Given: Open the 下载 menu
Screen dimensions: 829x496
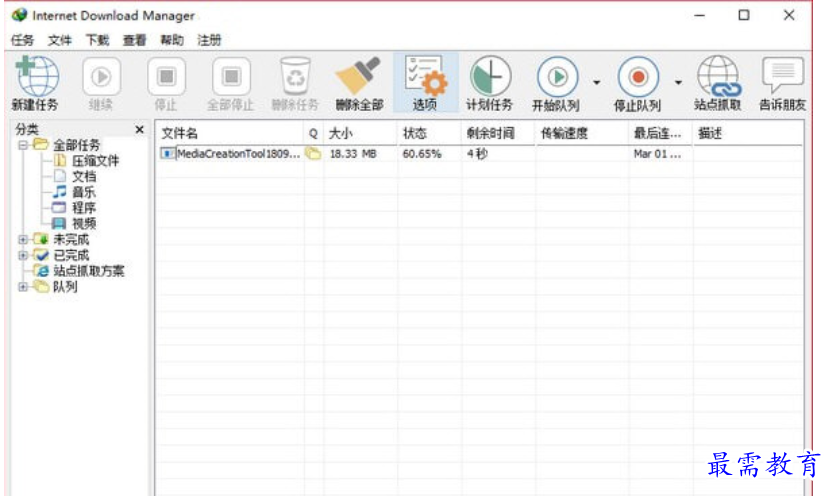Looking at the screenshot, I should point(97,40).
